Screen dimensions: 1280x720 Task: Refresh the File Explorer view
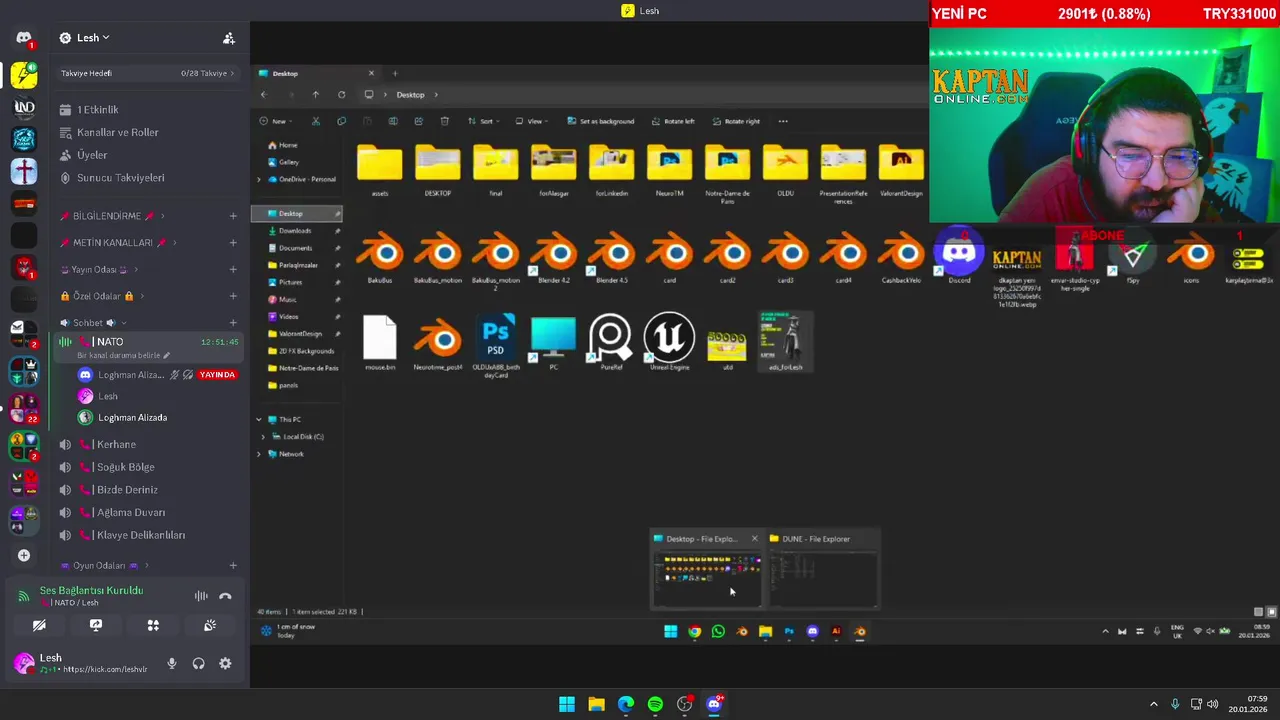tap(341, 95)
